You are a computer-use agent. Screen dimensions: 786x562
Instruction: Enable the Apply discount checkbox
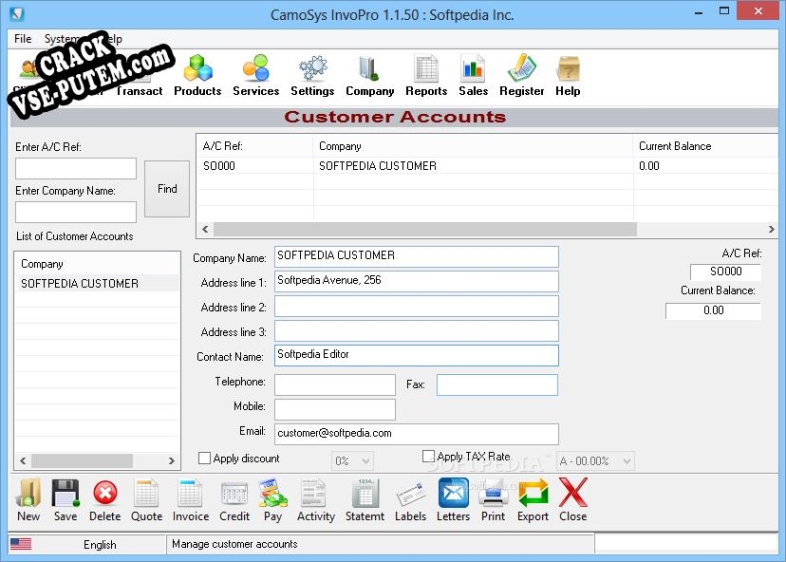(205, 458)
